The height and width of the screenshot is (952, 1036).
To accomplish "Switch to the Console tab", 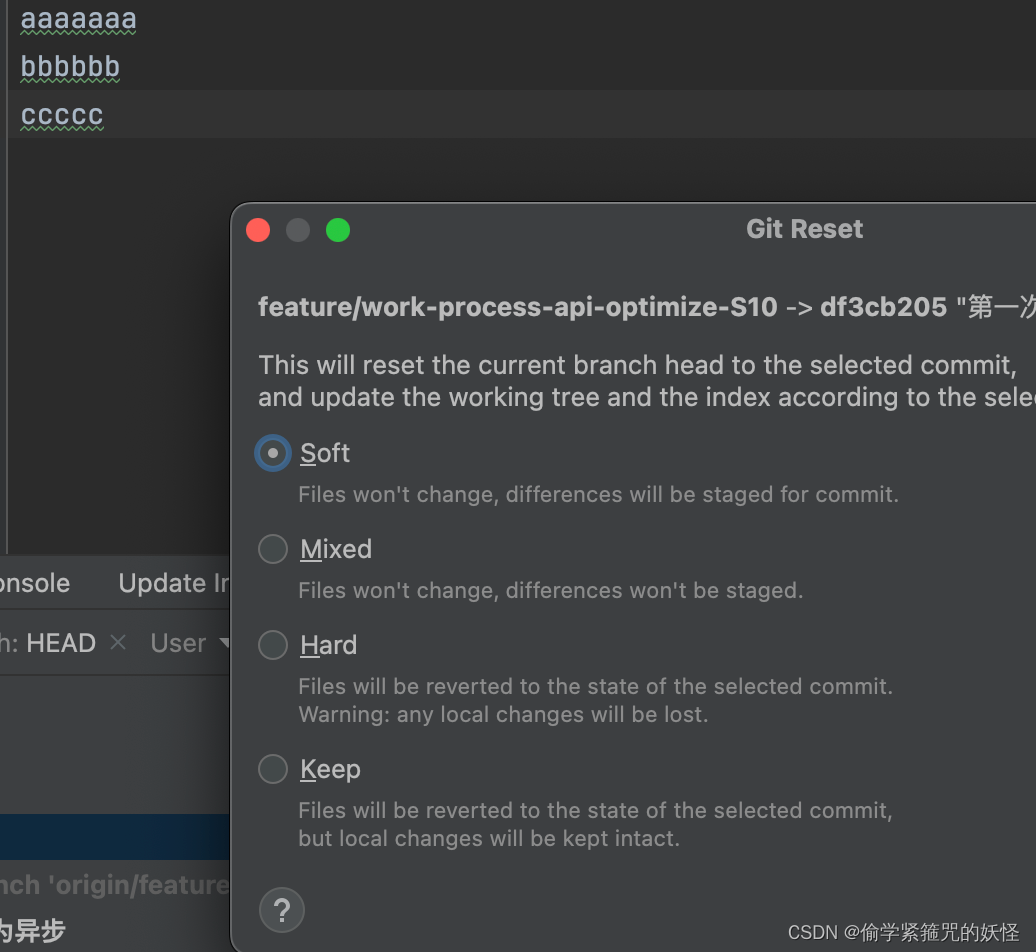I will click(34, 583).
